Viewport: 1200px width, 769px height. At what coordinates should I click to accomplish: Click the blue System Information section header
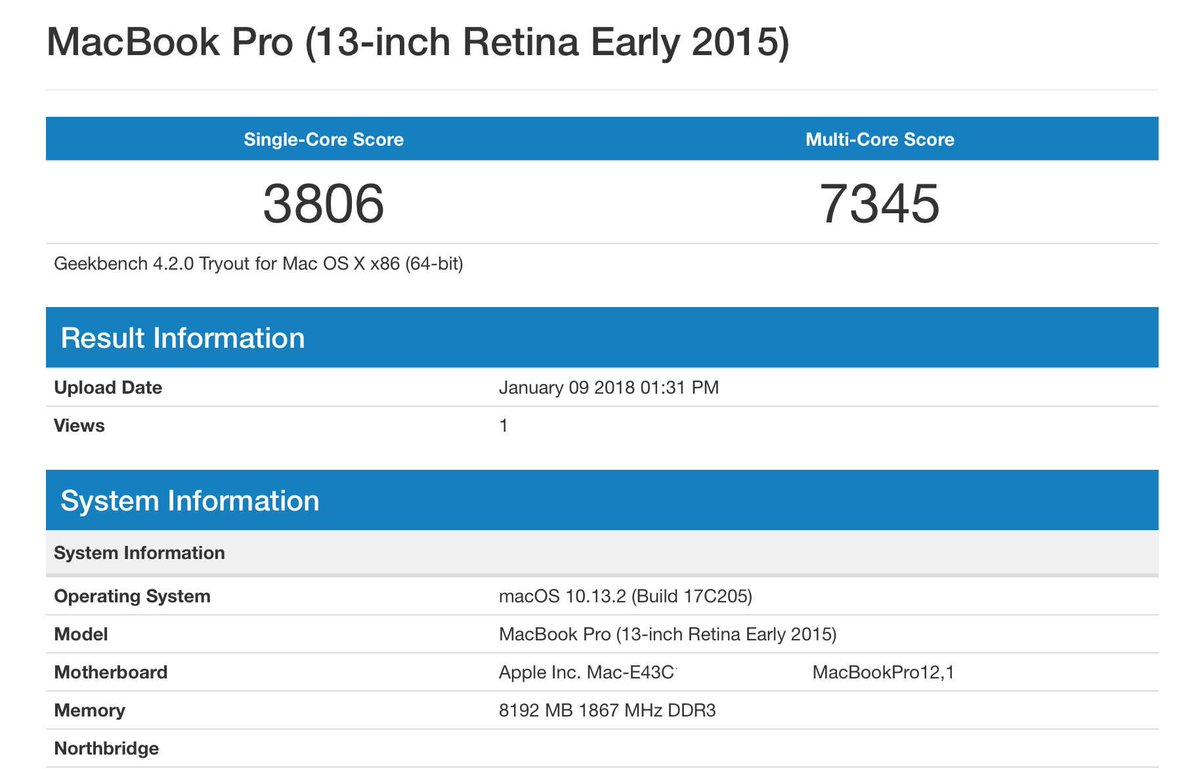(602, 500)
